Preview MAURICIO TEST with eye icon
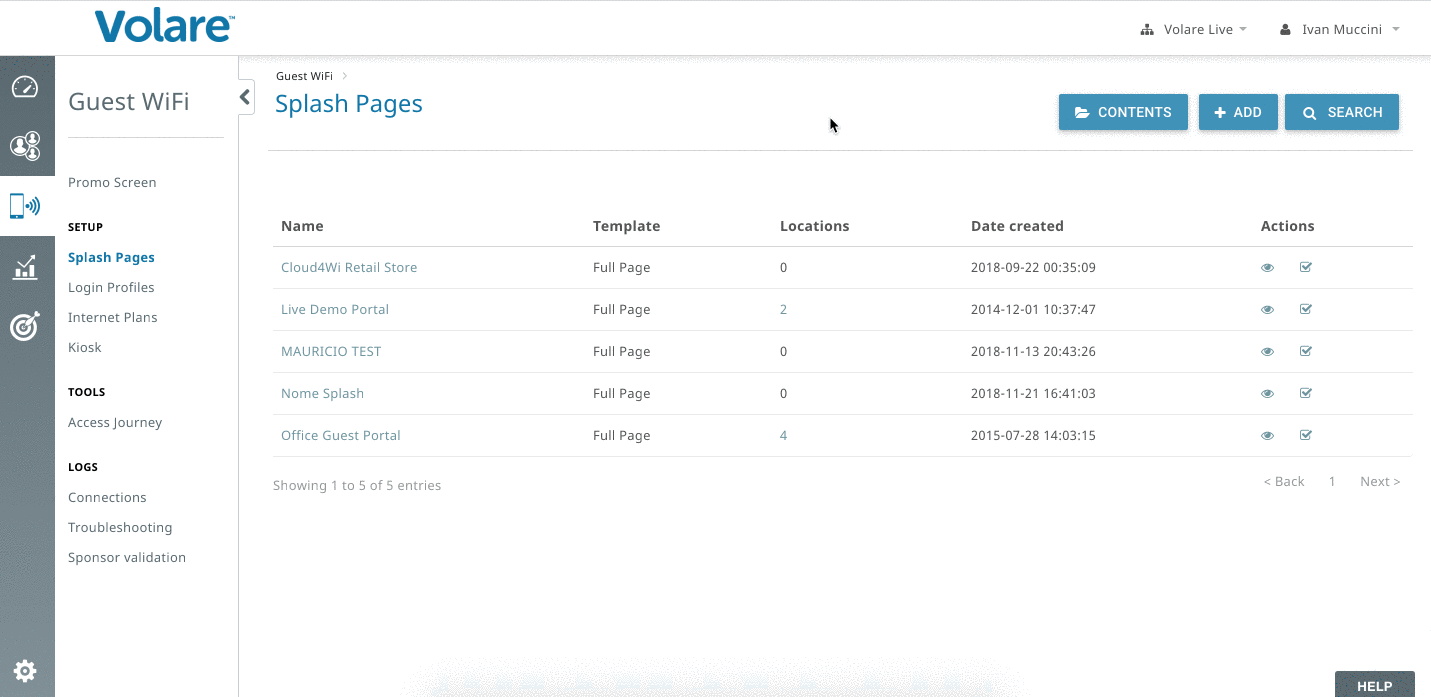Screen dimensions: 1431x697 [1267, 352]
